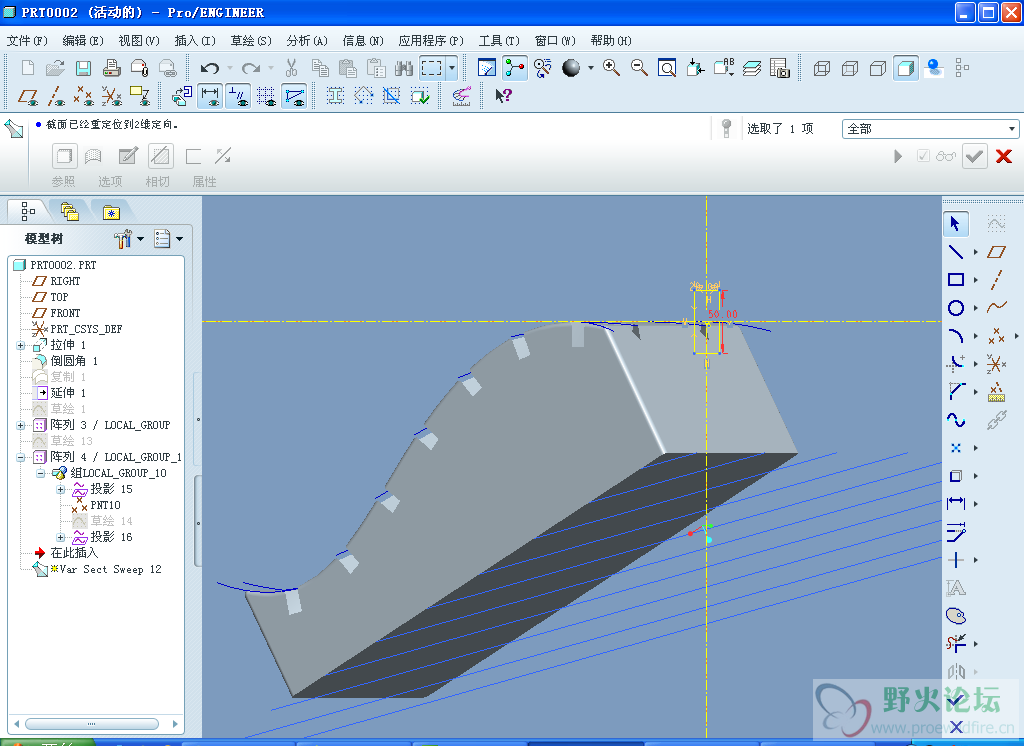Open the 视图(V) menu
The width and height of the screenshot is (1024, 746).
click(x=139, y=41)
